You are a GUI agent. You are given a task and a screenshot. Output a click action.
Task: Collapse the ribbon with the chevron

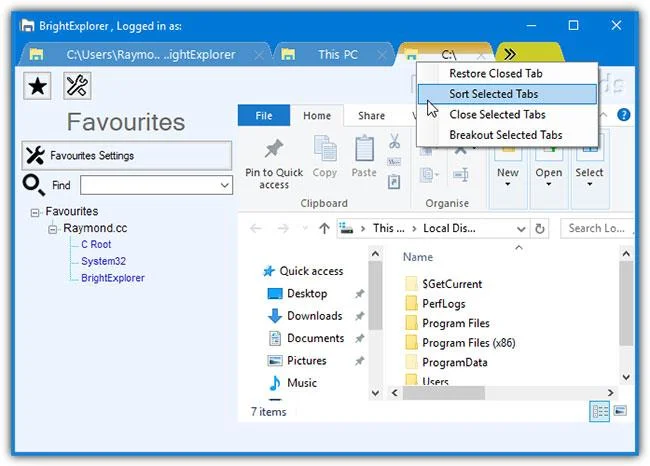click(604, 115)
